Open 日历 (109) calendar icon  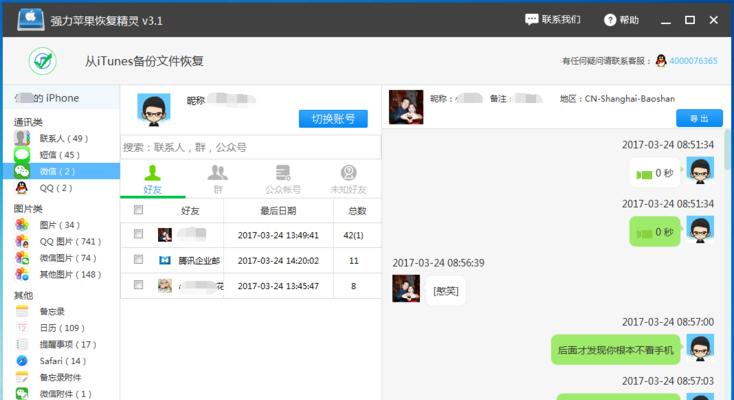(x=22, y=328)
